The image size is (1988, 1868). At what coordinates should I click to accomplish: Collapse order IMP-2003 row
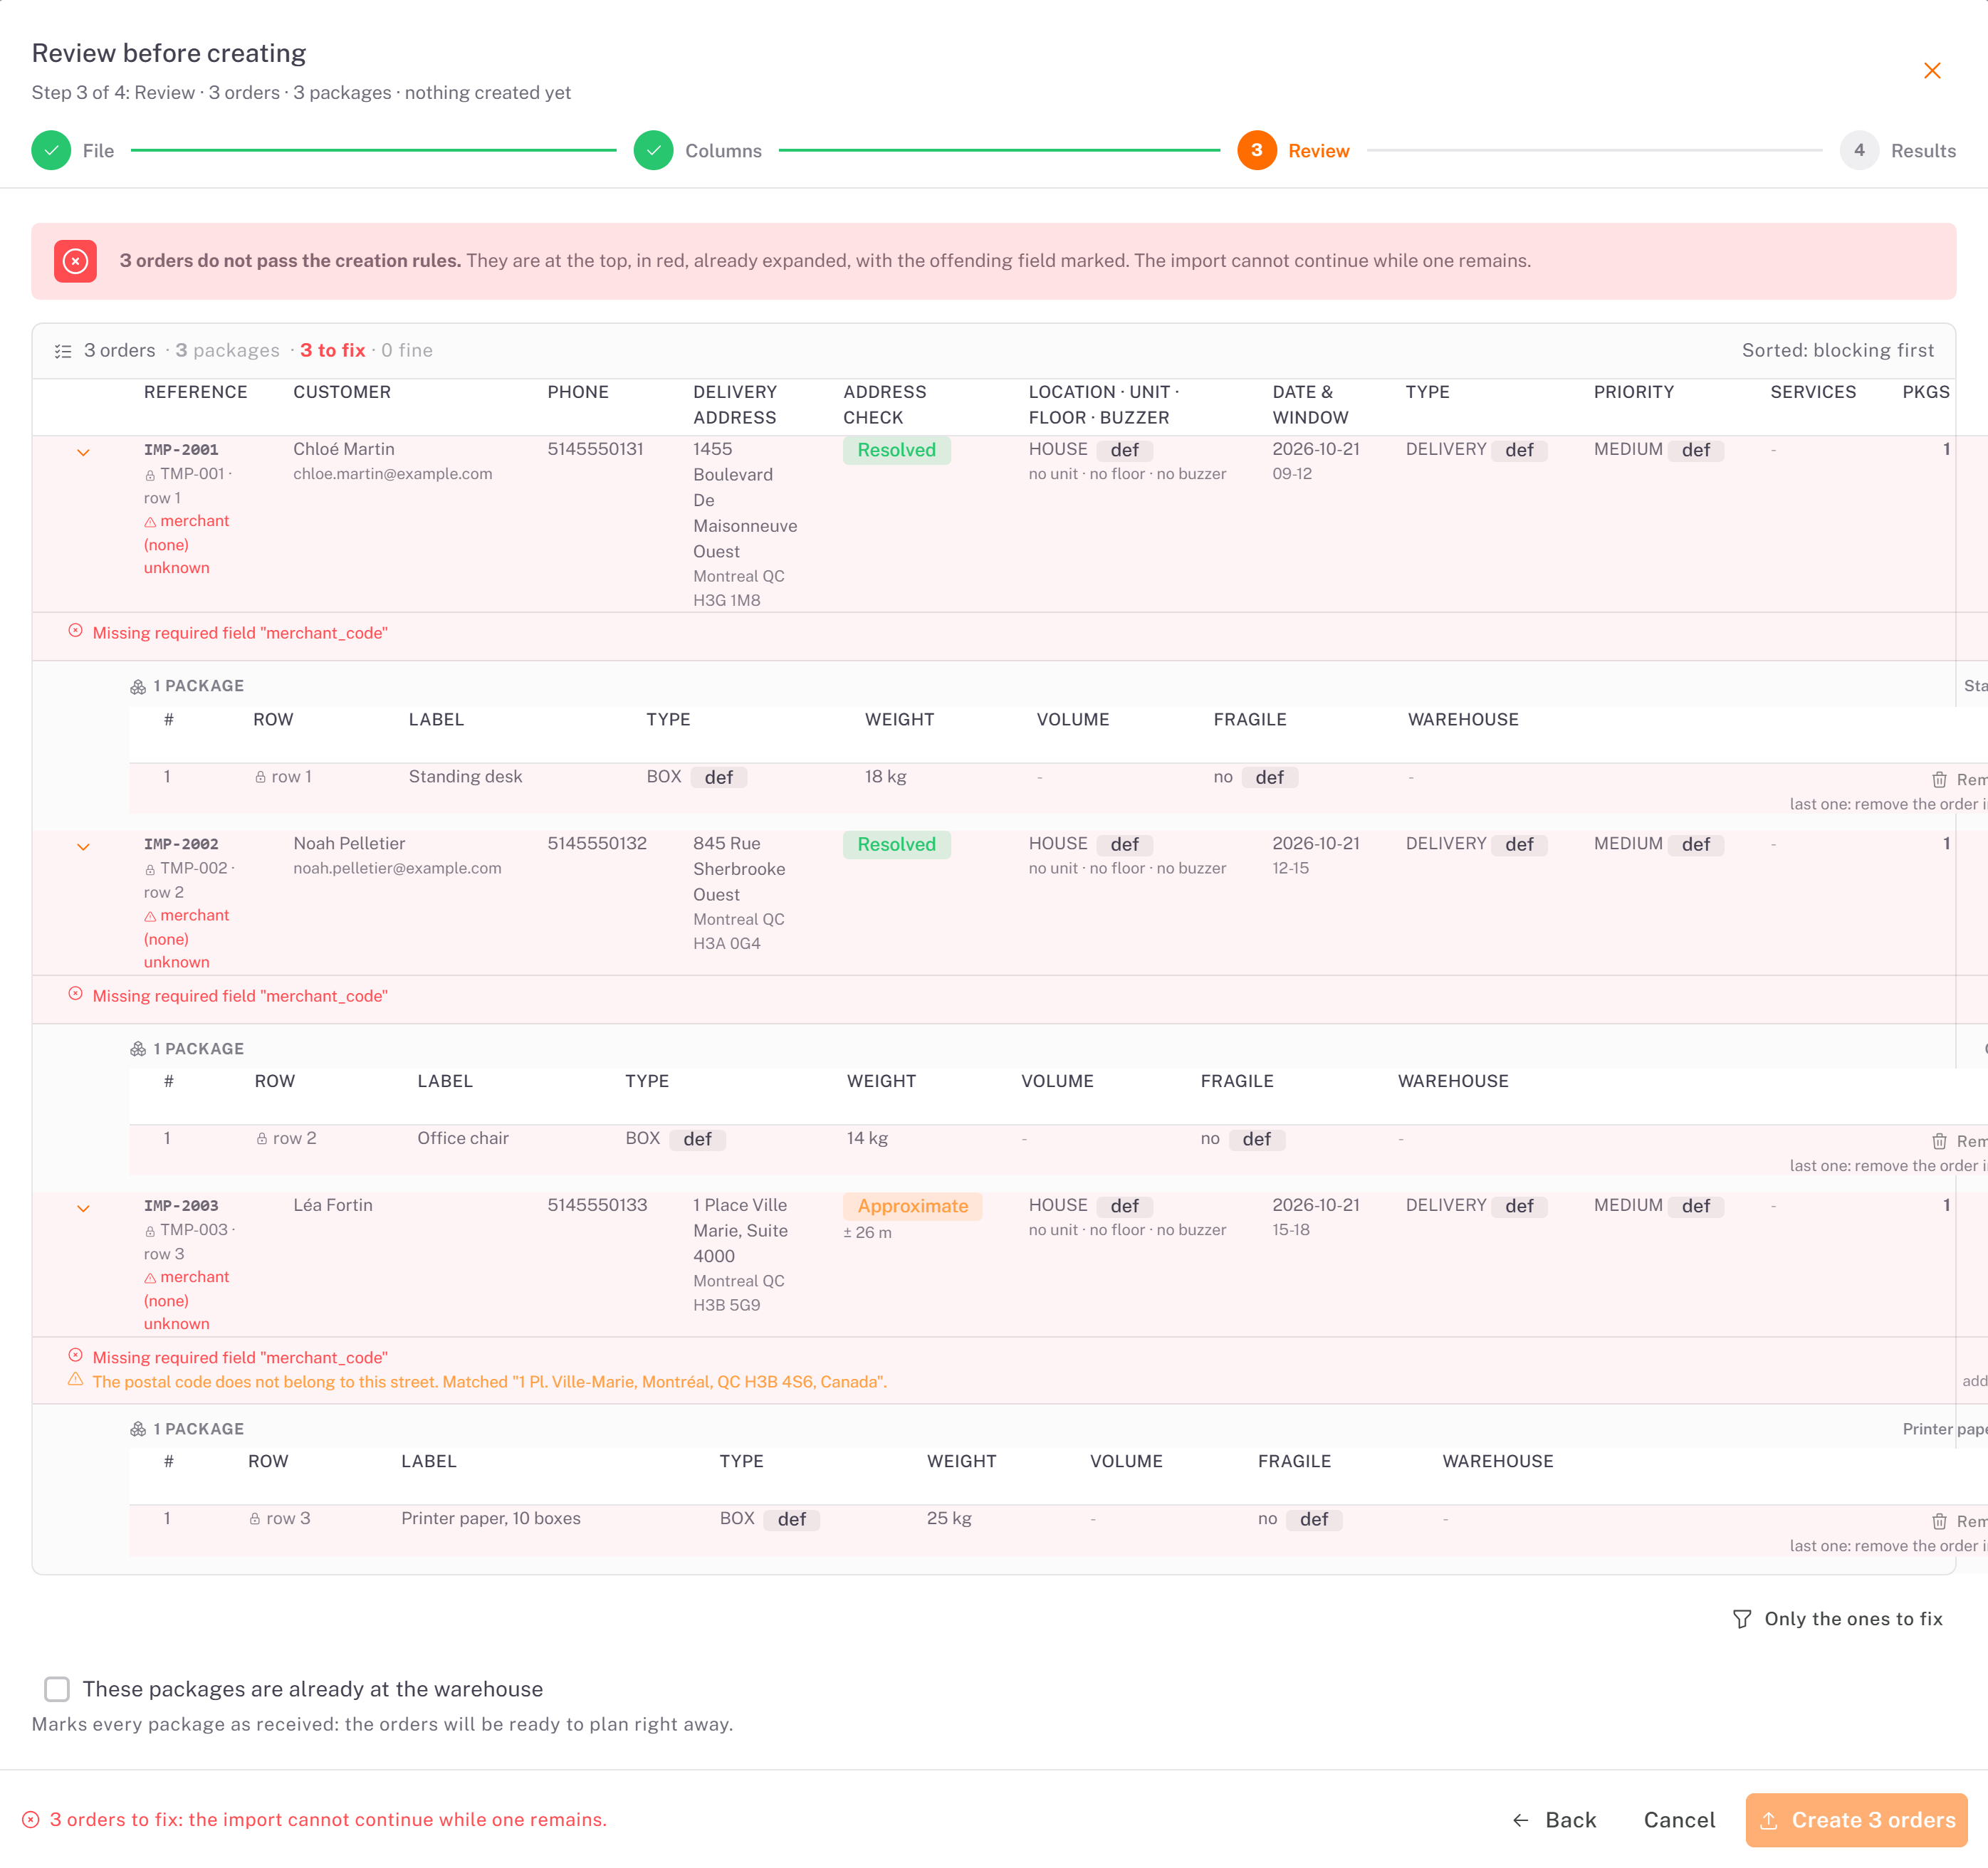pos(83,1208)
